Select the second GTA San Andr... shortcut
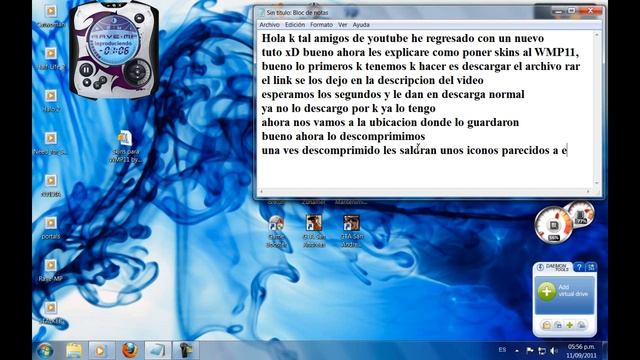The image size is (640, 360). pyautogui.click(x=351, y=231)
